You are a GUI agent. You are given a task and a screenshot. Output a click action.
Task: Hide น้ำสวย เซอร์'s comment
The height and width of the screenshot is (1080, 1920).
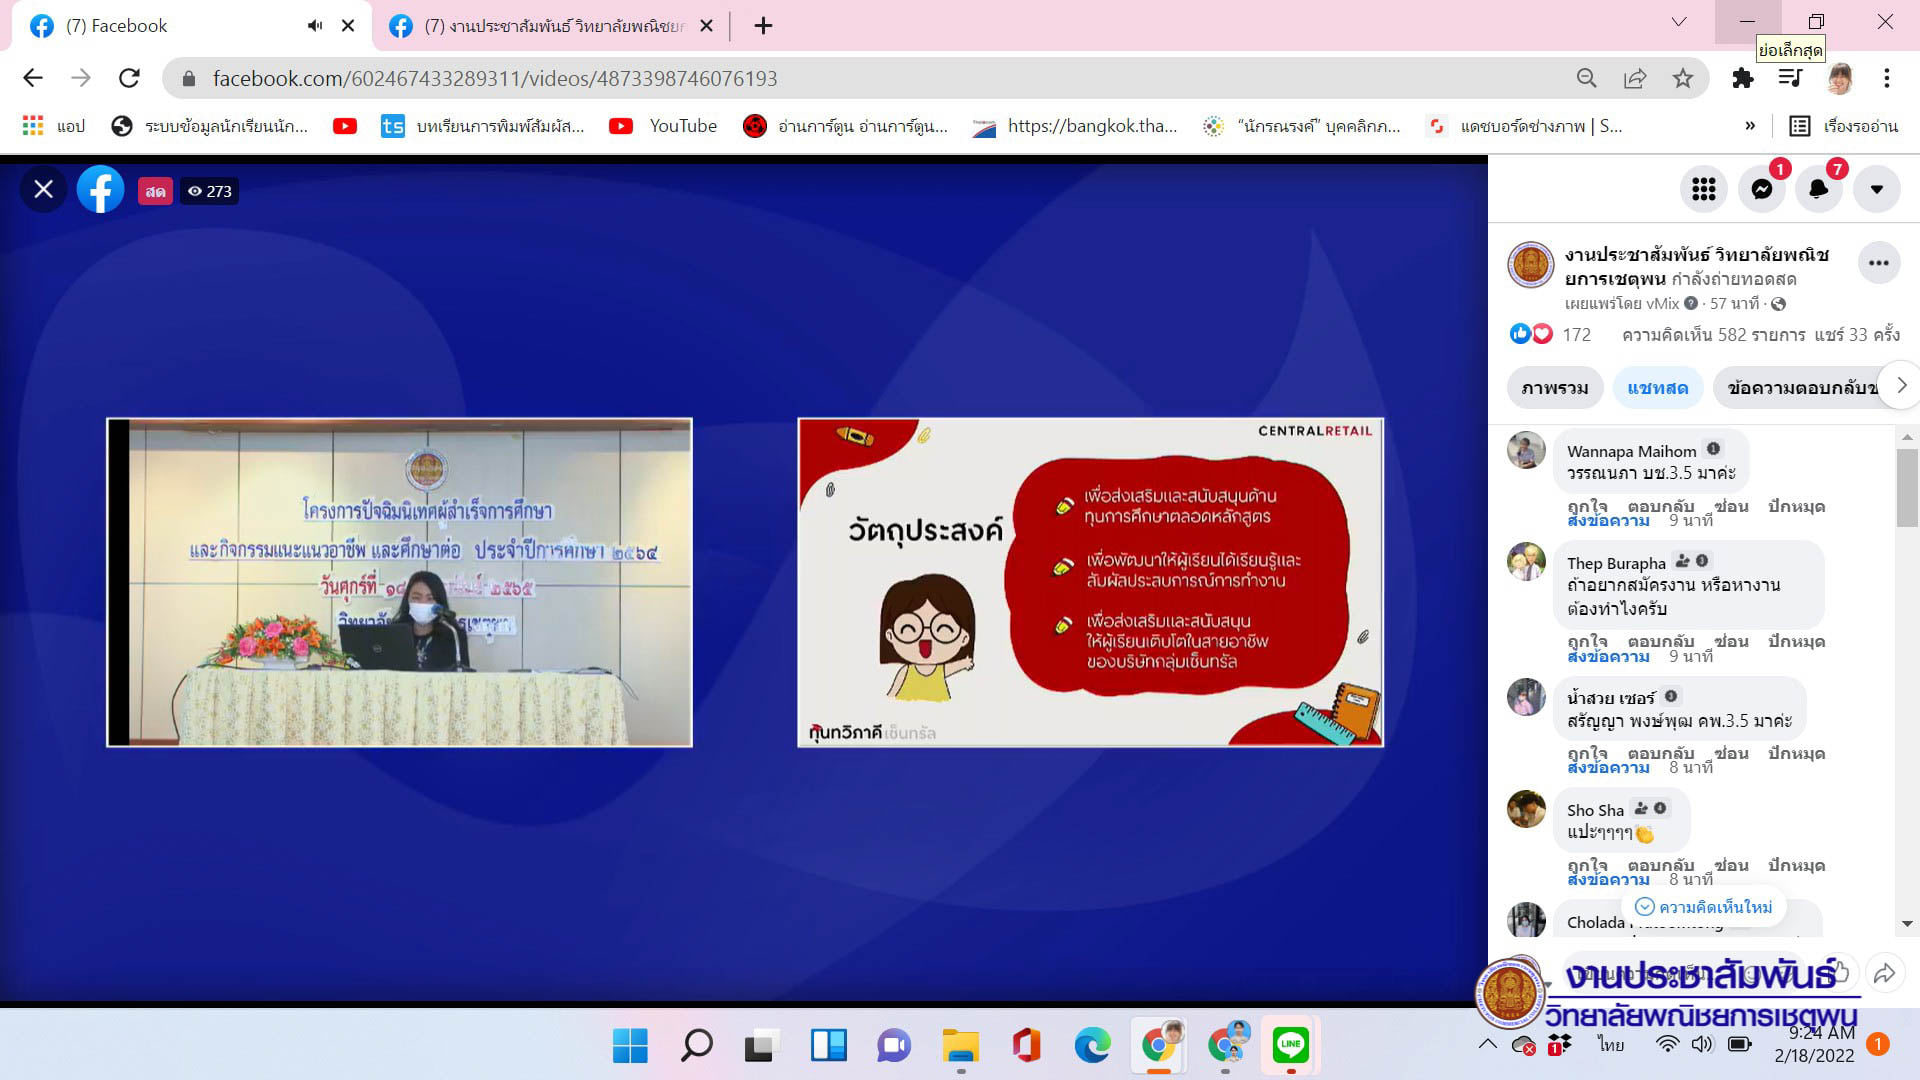click(x=1731, y=753)
